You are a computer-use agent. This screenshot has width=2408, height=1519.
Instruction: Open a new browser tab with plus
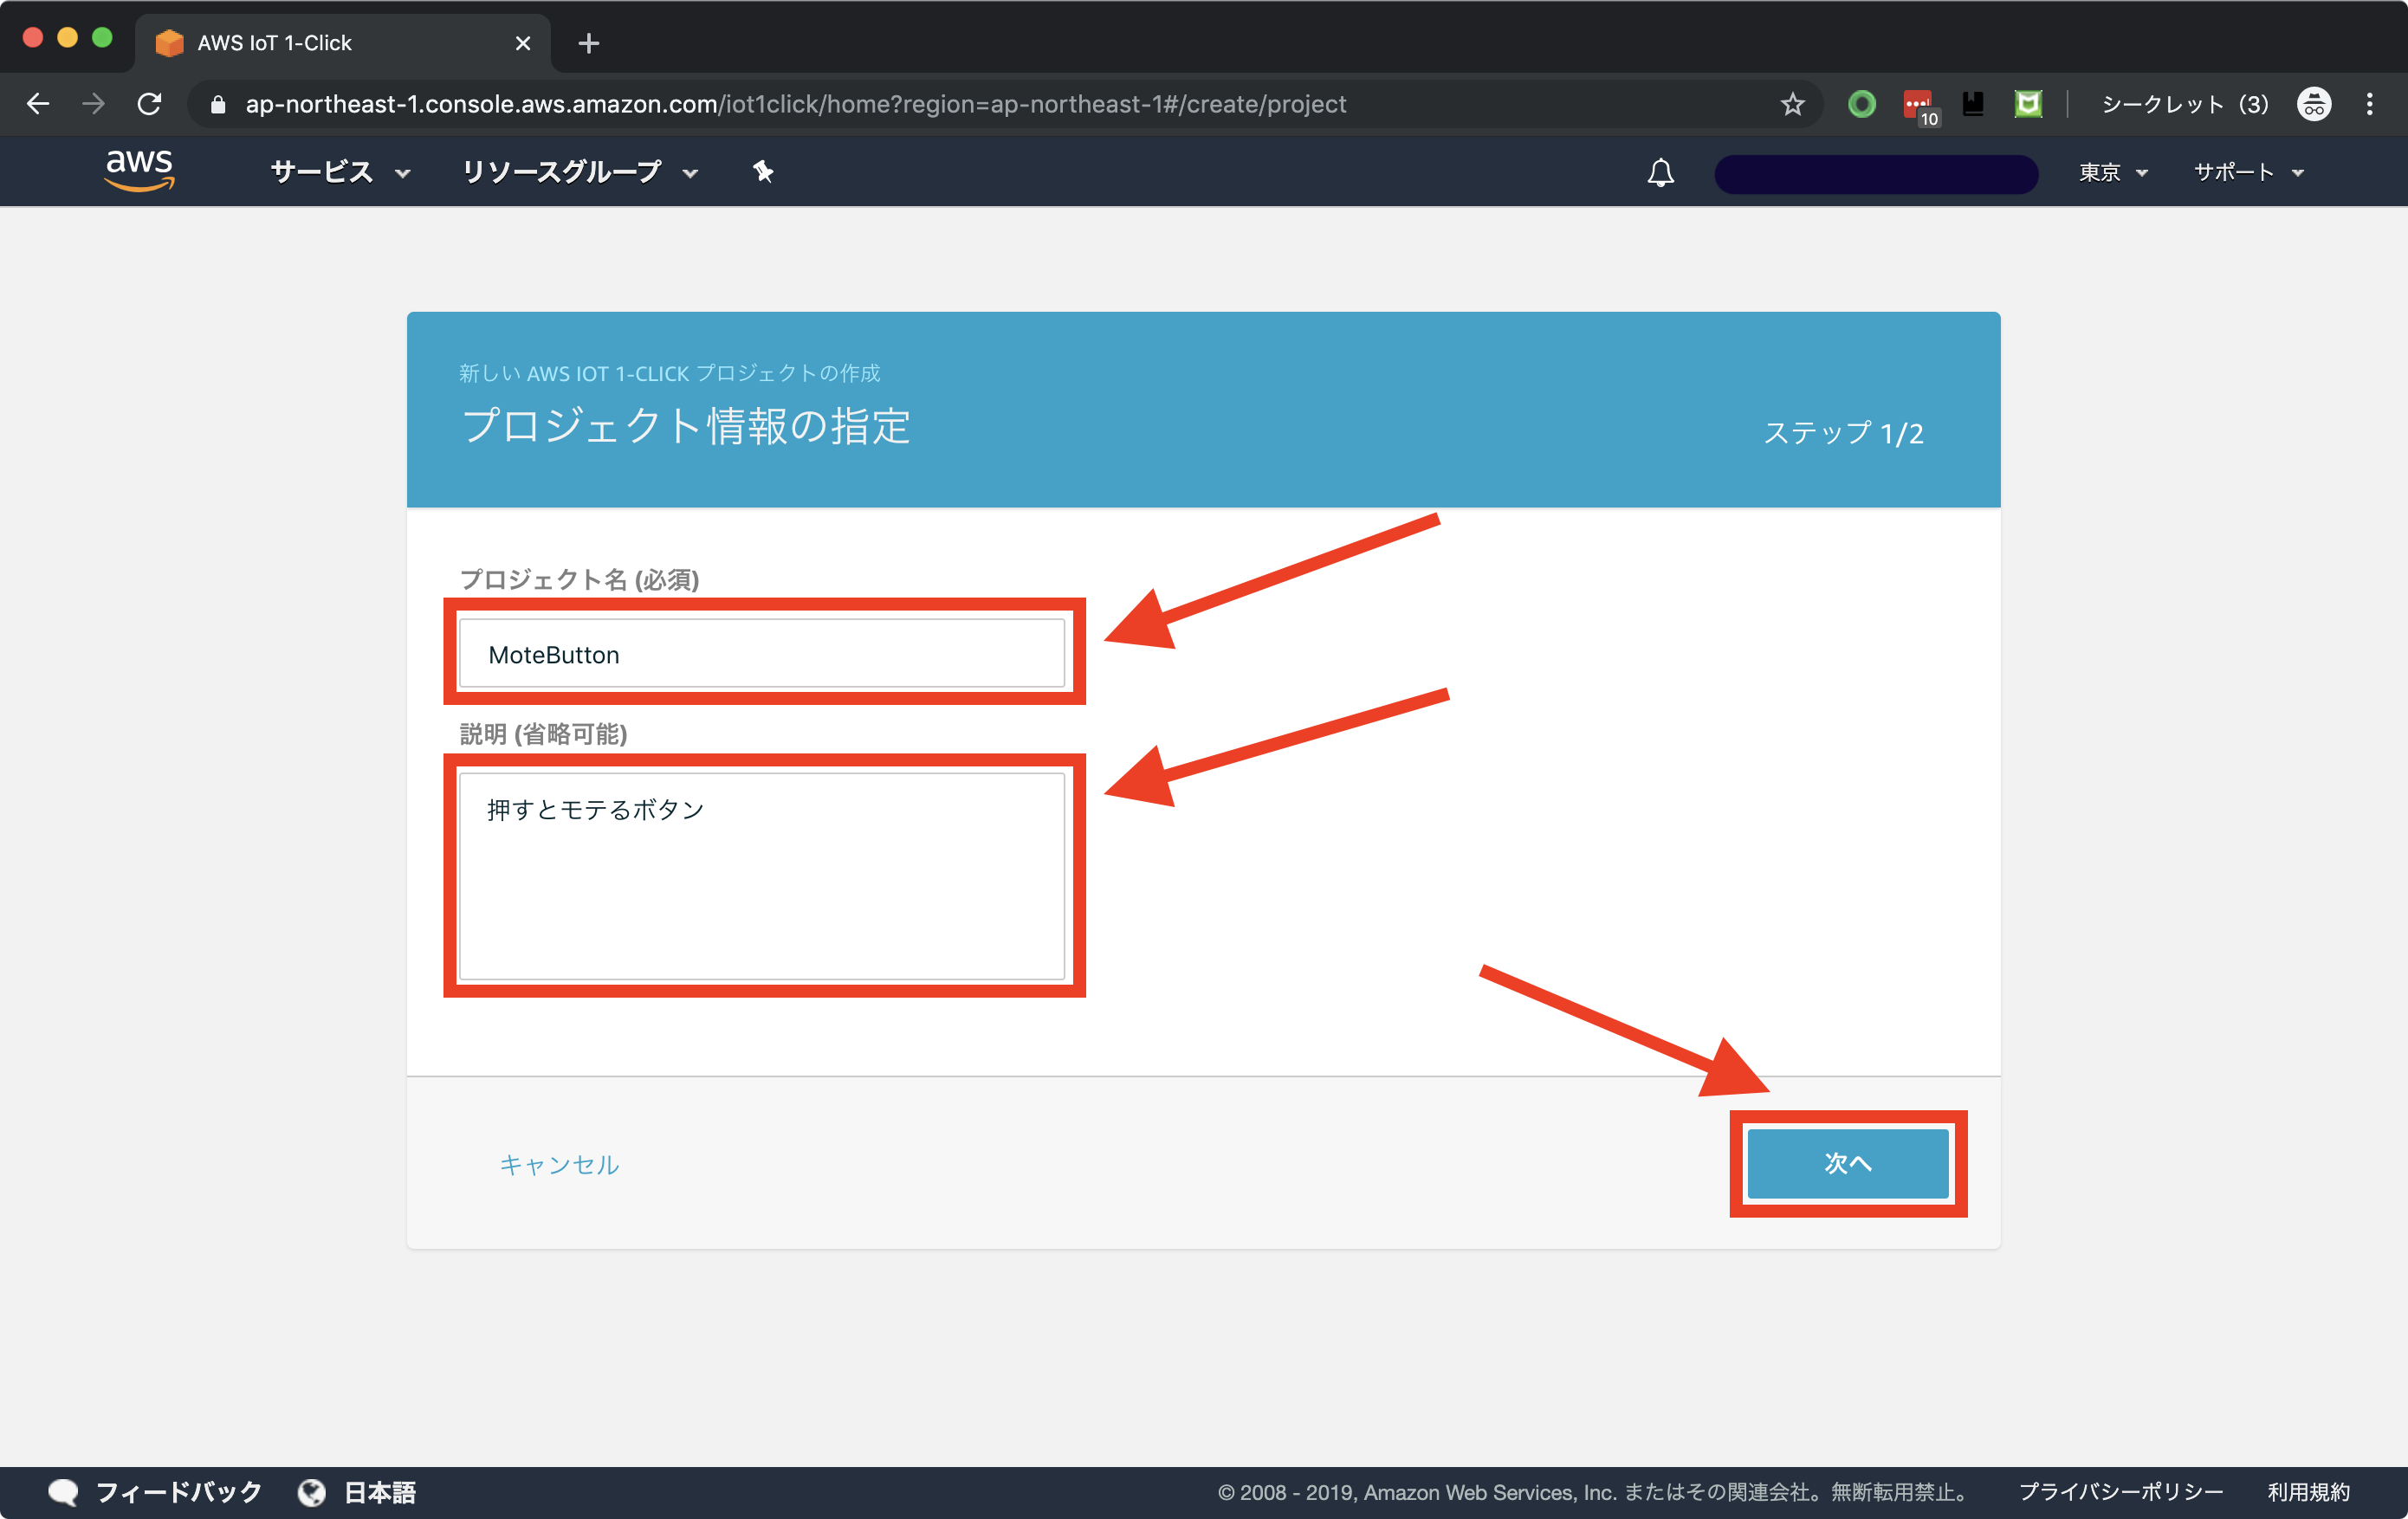tap(589, 43)
